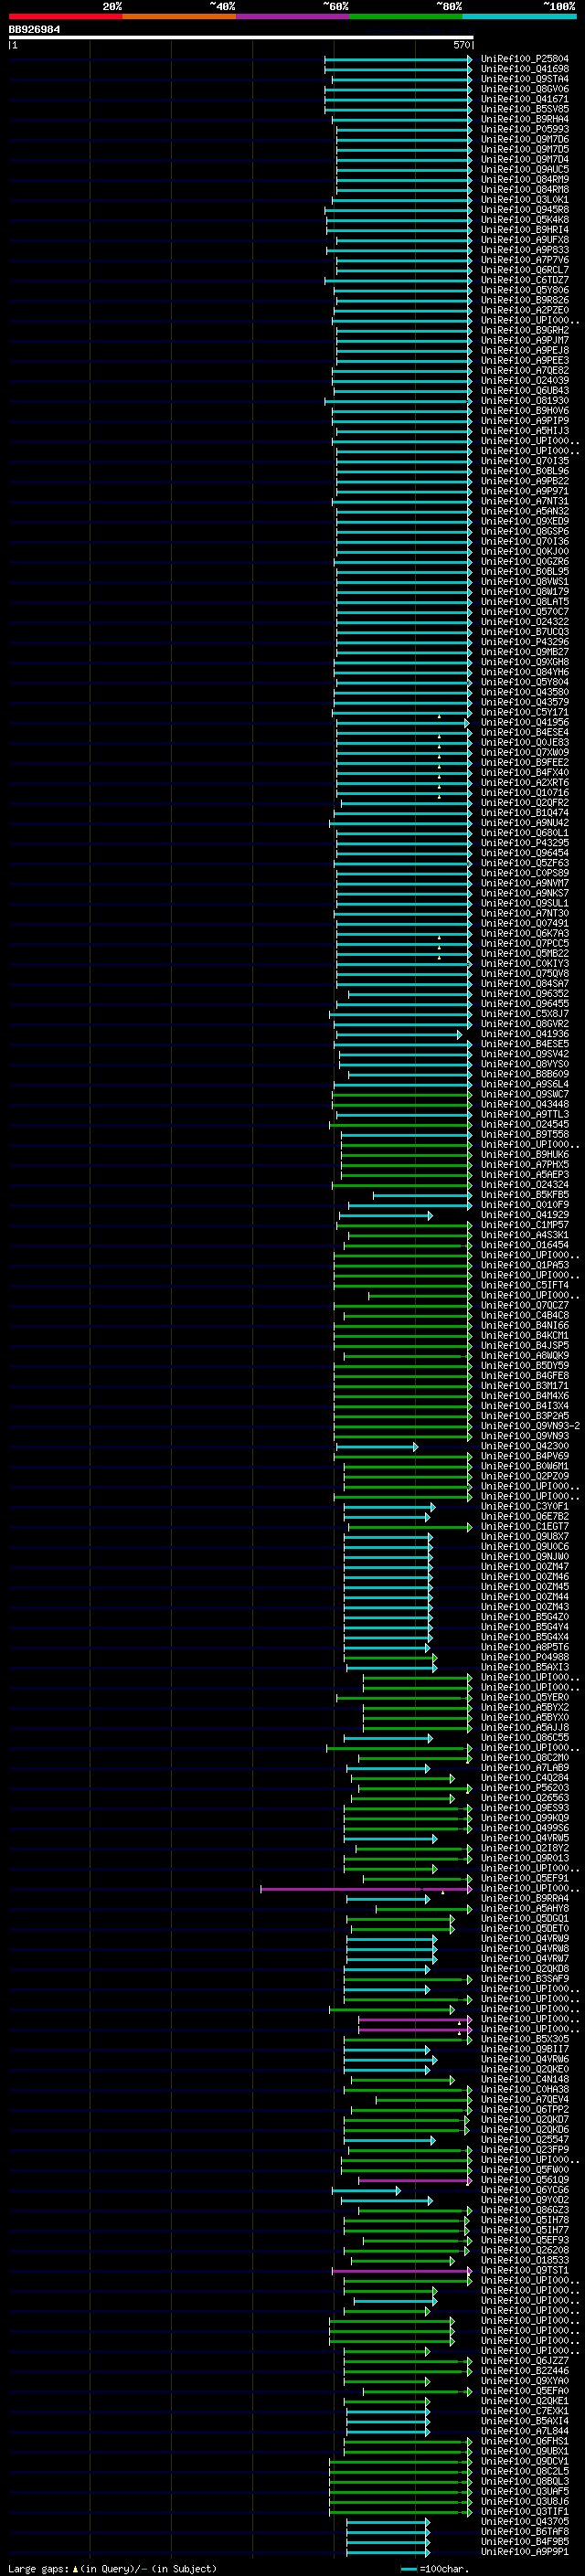Click the green ~80% color legend segment
The height and width of the screenshot is (2576, 585).
406,16
